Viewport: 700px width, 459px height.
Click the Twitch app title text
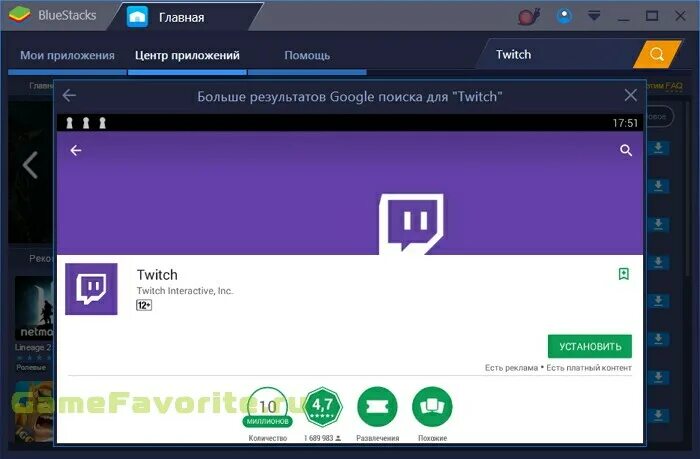coord(157,275)
